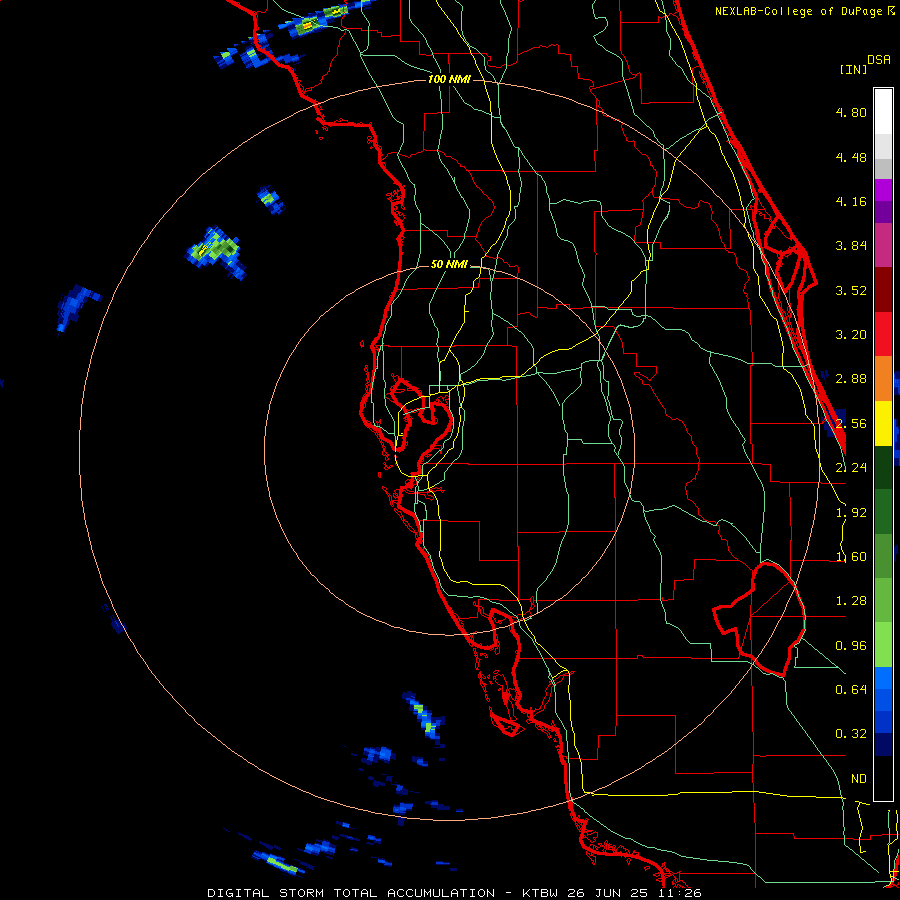
Task: Click the bright red swatch beside 3.20
Action: pyautogui.click(x=883, y=333)
